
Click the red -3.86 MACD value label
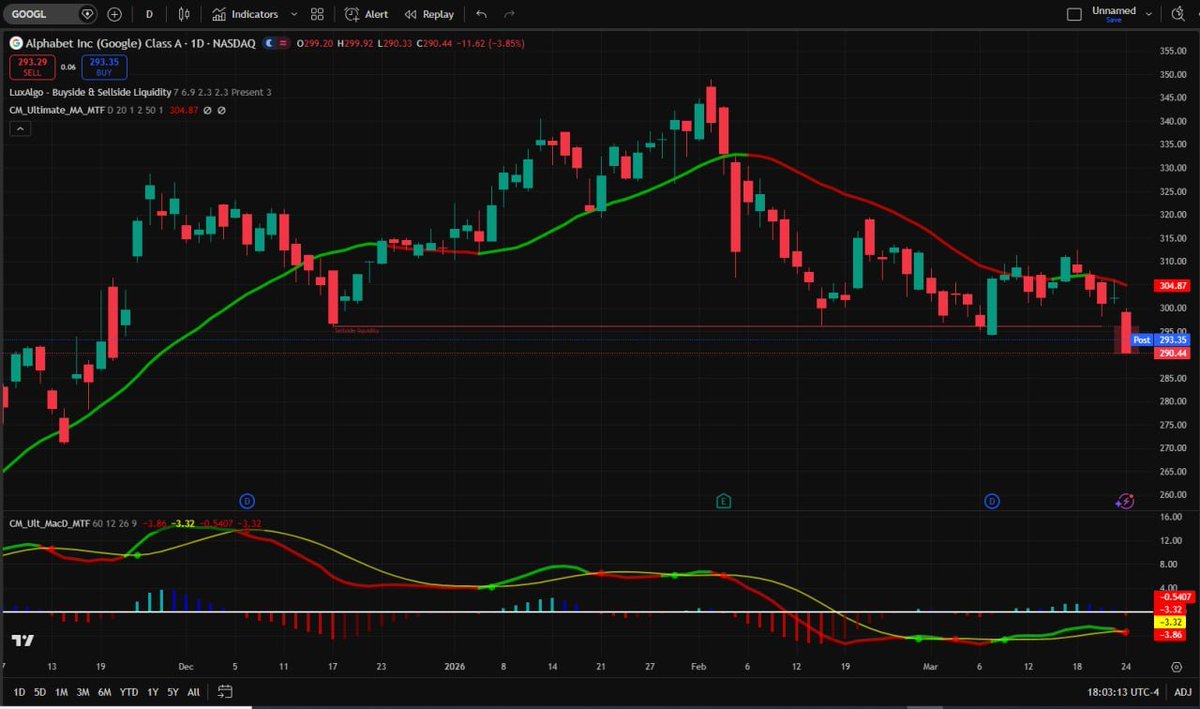[1169, 634]
